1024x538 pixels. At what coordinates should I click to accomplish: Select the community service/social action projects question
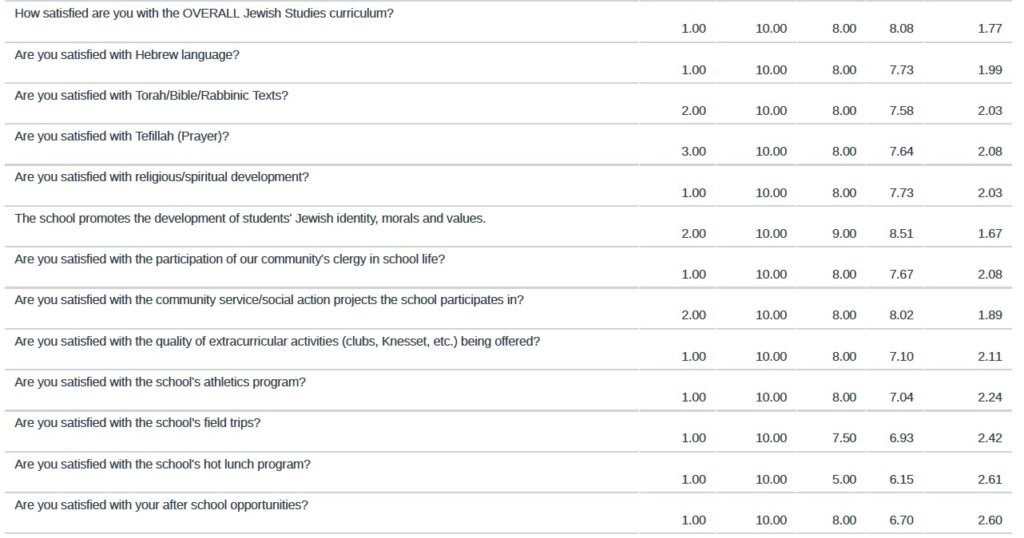coord(269,300)
